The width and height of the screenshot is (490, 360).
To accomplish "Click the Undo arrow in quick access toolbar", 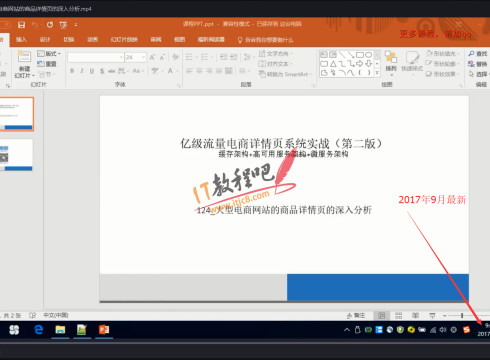I will 34,25.
